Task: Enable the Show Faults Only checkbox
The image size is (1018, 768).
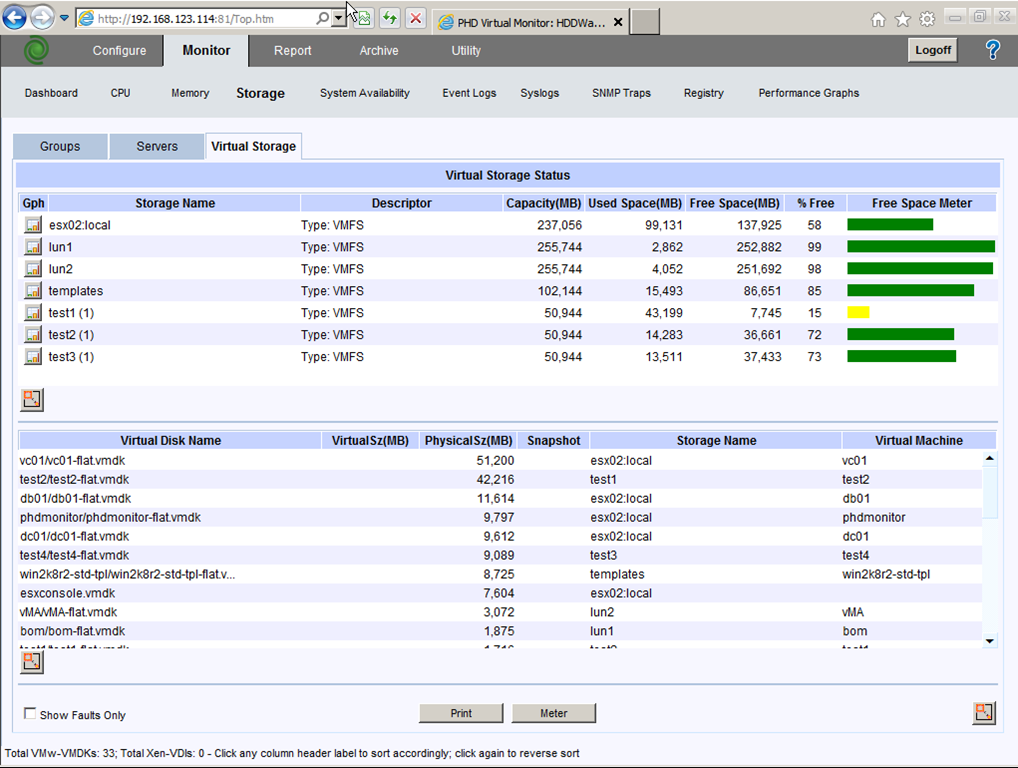Action: point(30,714)
